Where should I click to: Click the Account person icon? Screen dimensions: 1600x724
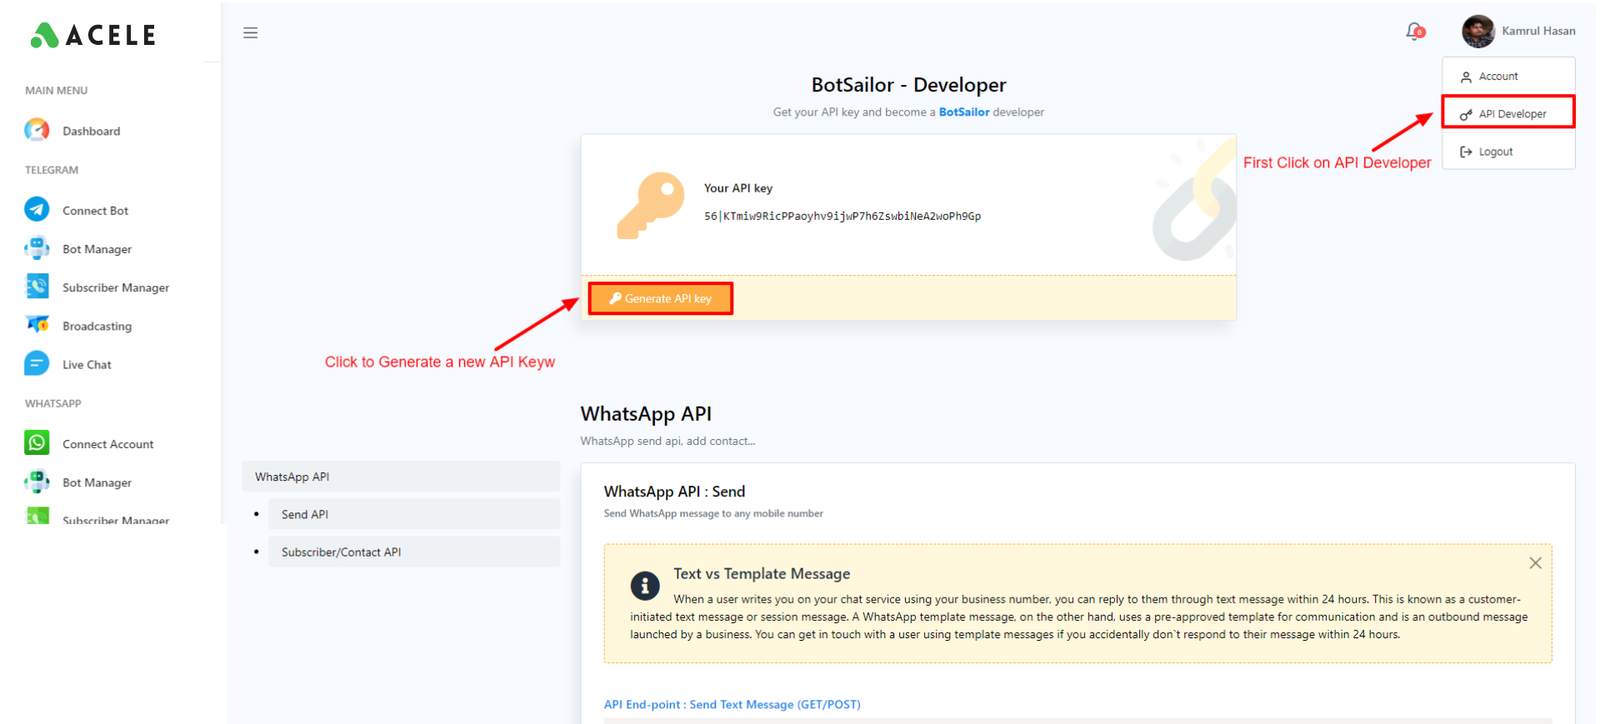tap(1466, 77)
